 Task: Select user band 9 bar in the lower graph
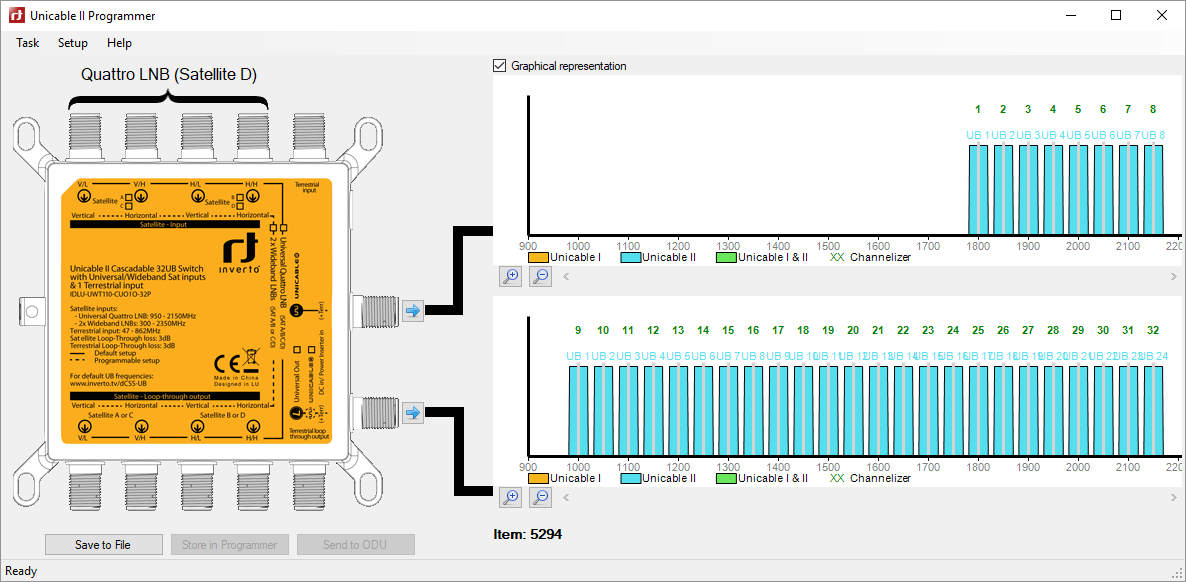click(x=578, y=410)
